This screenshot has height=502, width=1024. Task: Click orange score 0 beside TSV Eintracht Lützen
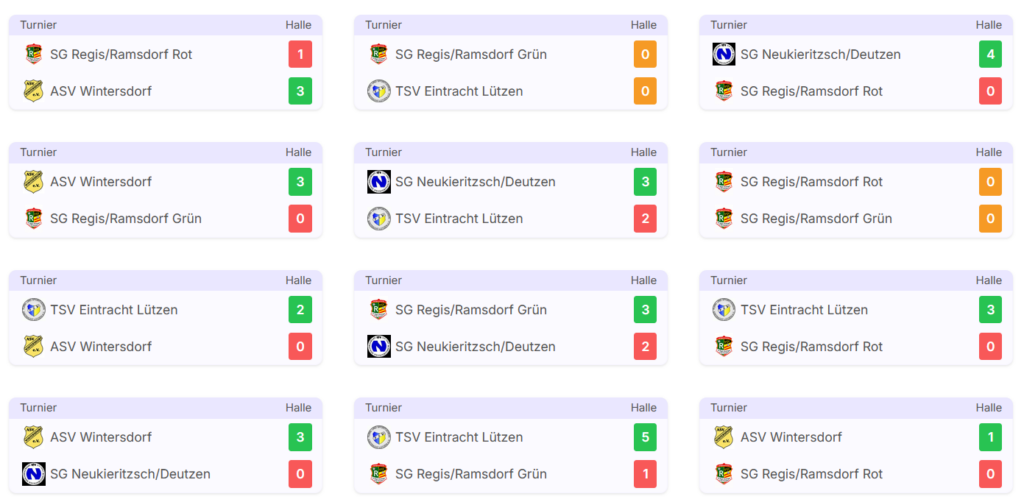[645, 91]
